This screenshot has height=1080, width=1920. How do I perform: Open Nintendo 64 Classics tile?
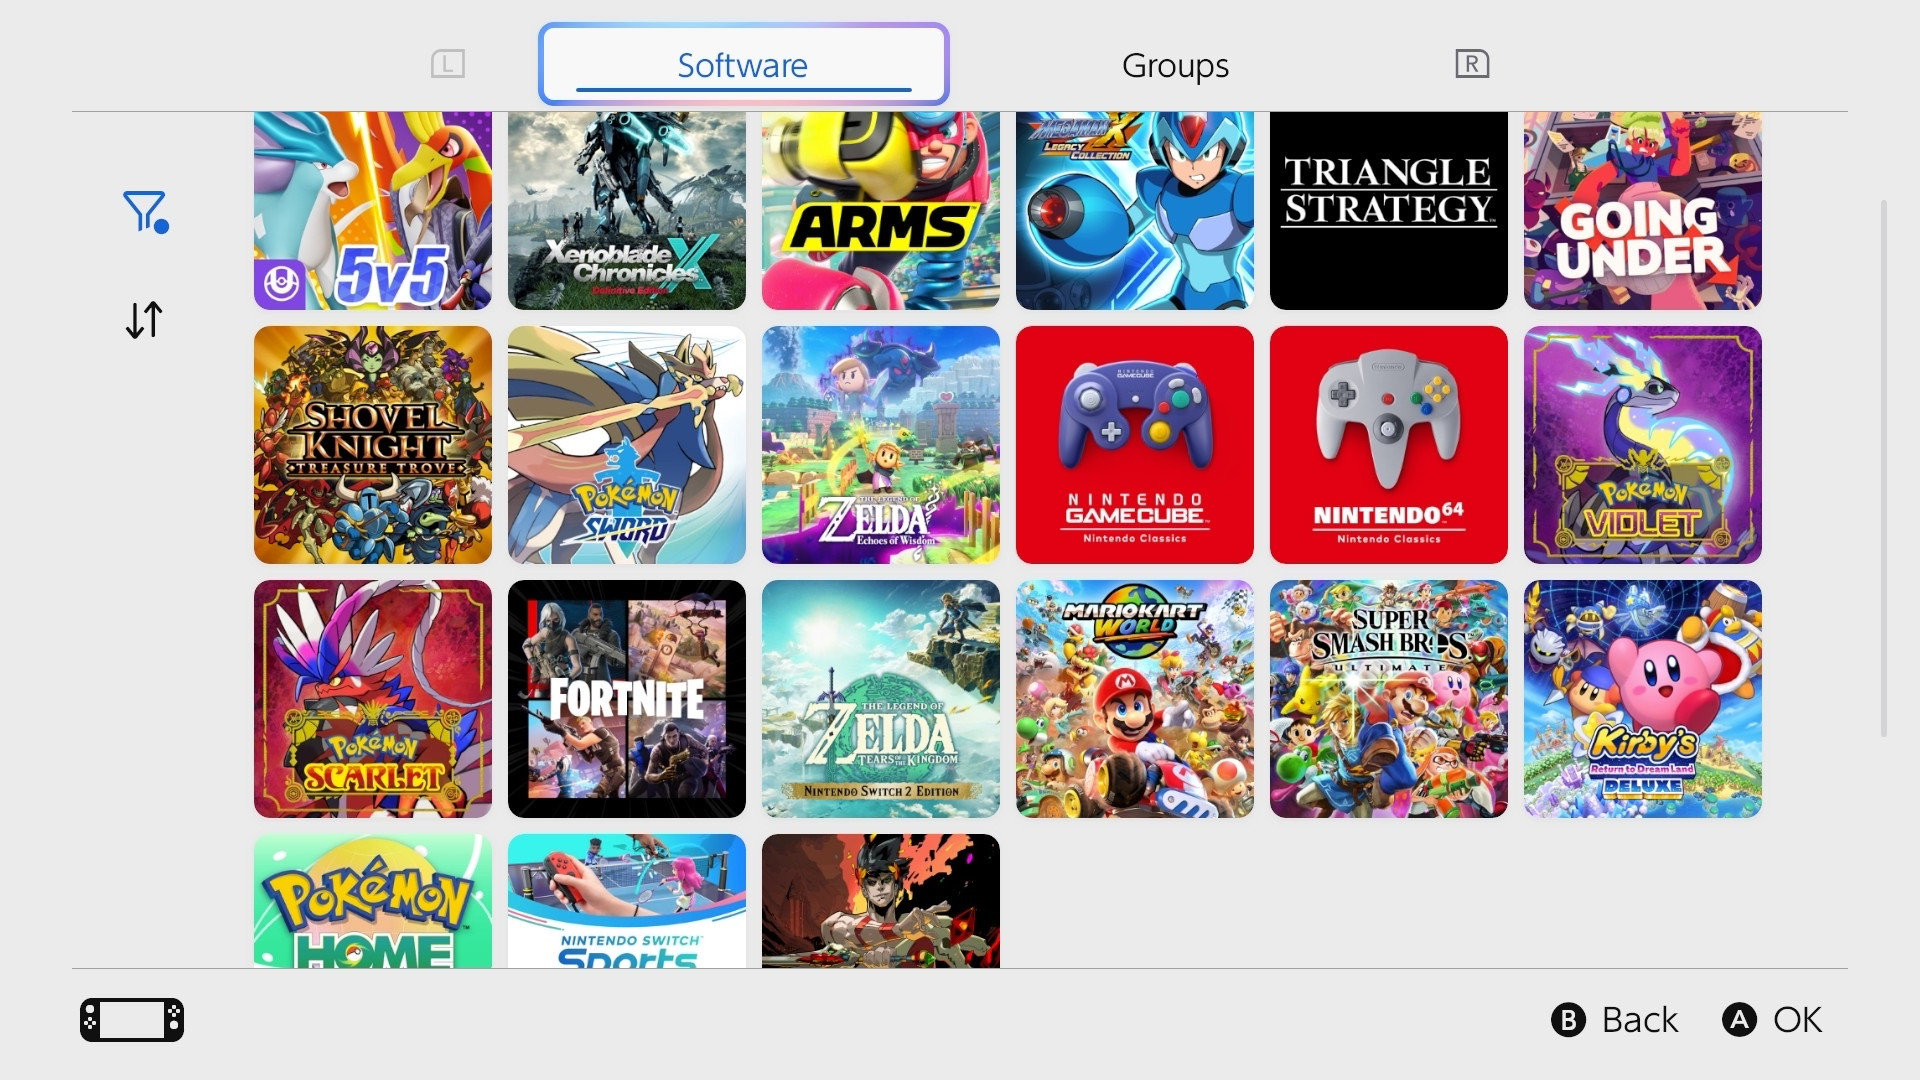(x=1389, y=445)
